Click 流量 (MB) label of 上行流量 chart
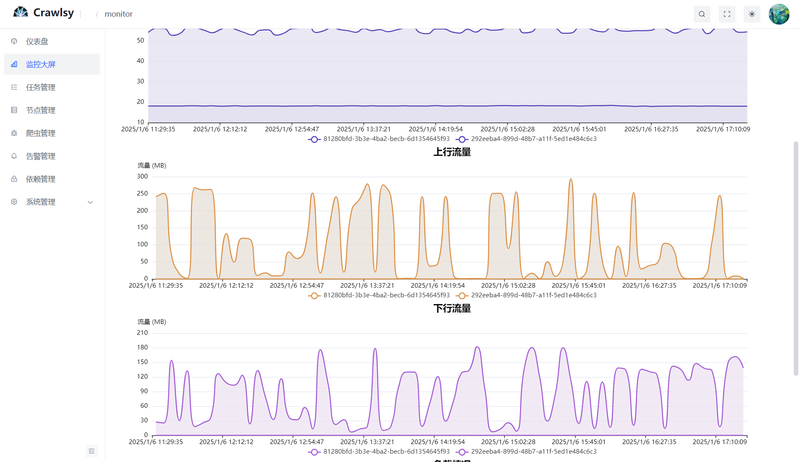Screen dimensions: 800x462 tap(152, 165)
